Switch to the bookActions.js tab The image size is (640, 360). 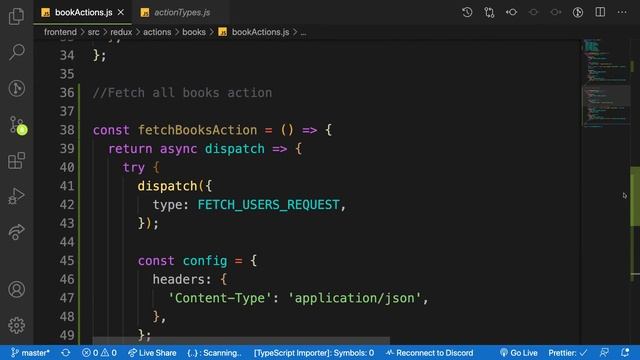[84, 13]
